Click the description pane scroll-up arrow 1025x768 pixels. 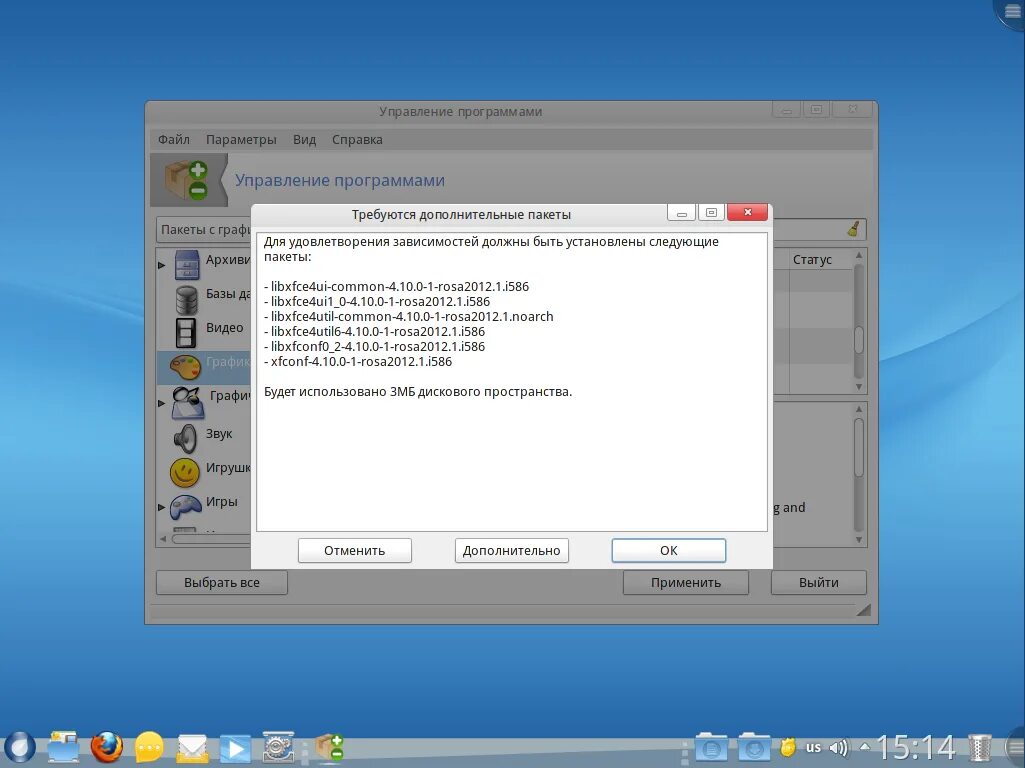coord(859,409)
